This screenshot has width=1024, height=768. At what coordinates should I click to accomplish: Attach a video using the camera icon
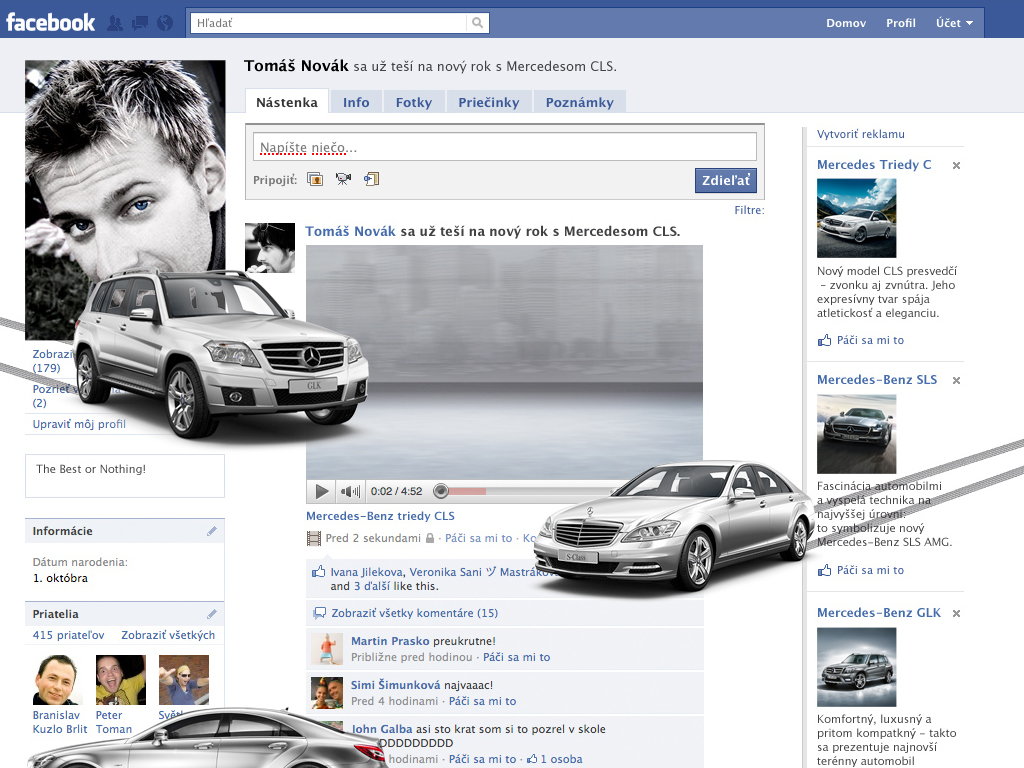(343, 178)
